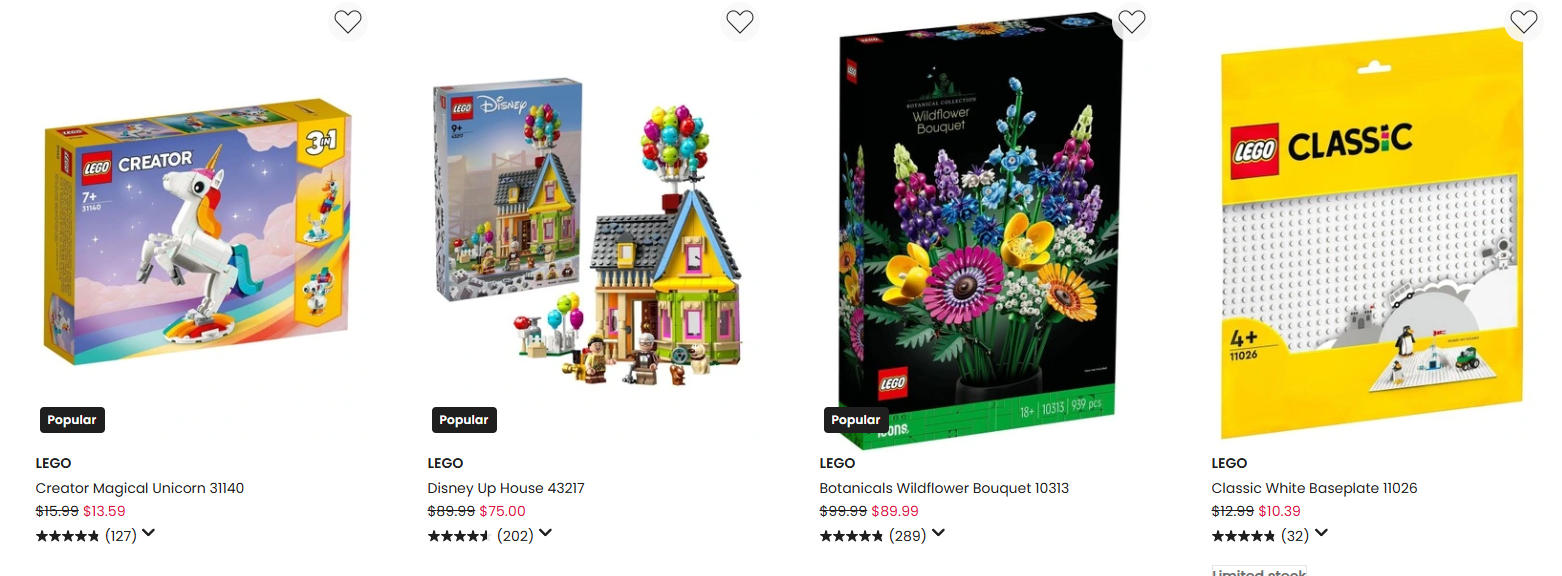Open Botanicals Wildflower Bouquet 10313 link

pyautogui.click(x=944, y=488)
